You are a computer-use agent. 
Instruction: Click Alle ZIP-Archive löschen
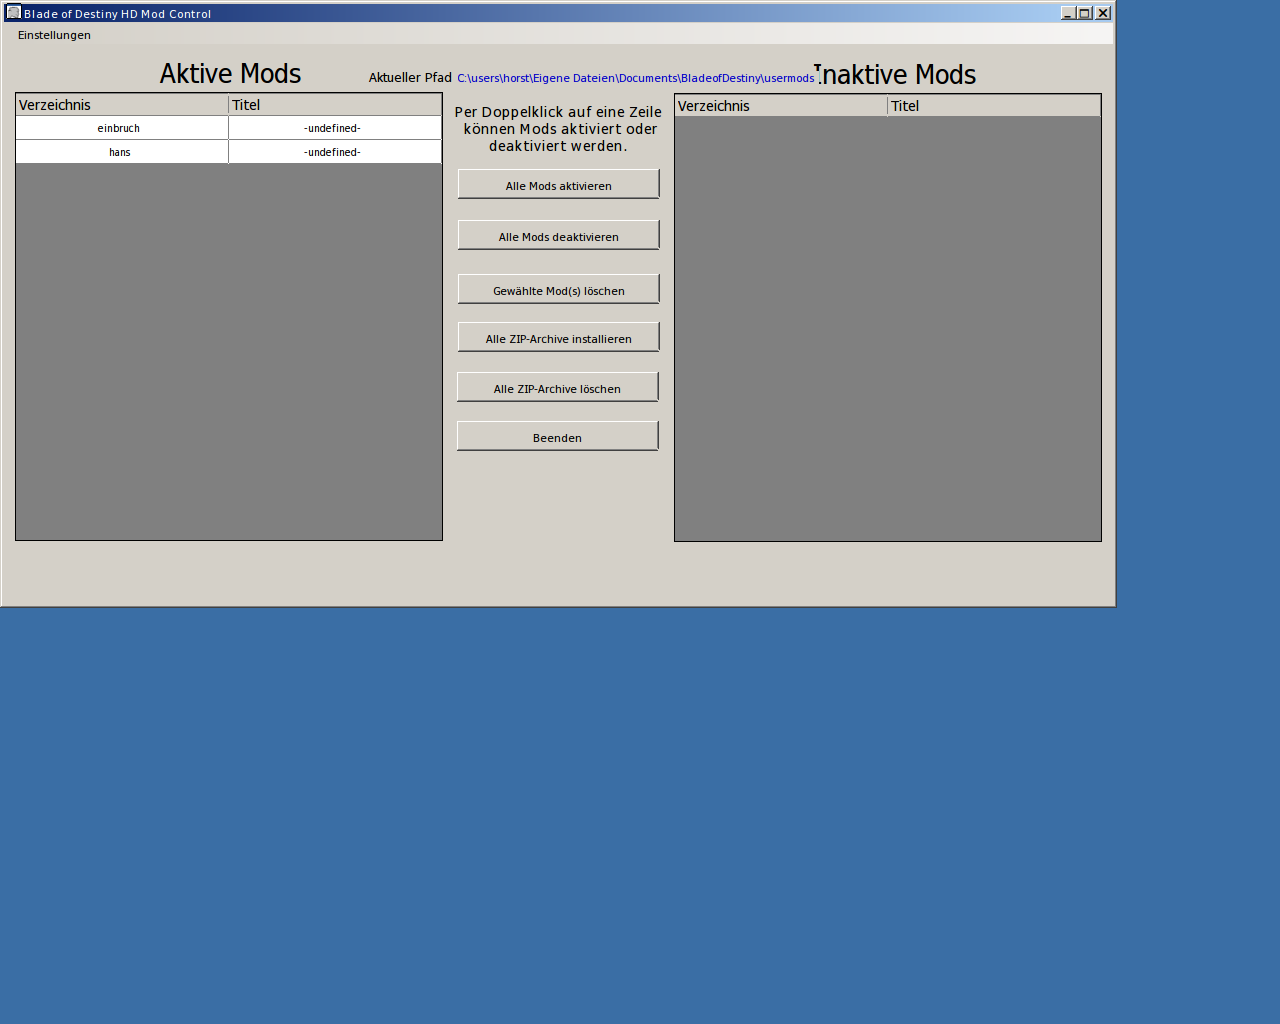tap(557, 387)
